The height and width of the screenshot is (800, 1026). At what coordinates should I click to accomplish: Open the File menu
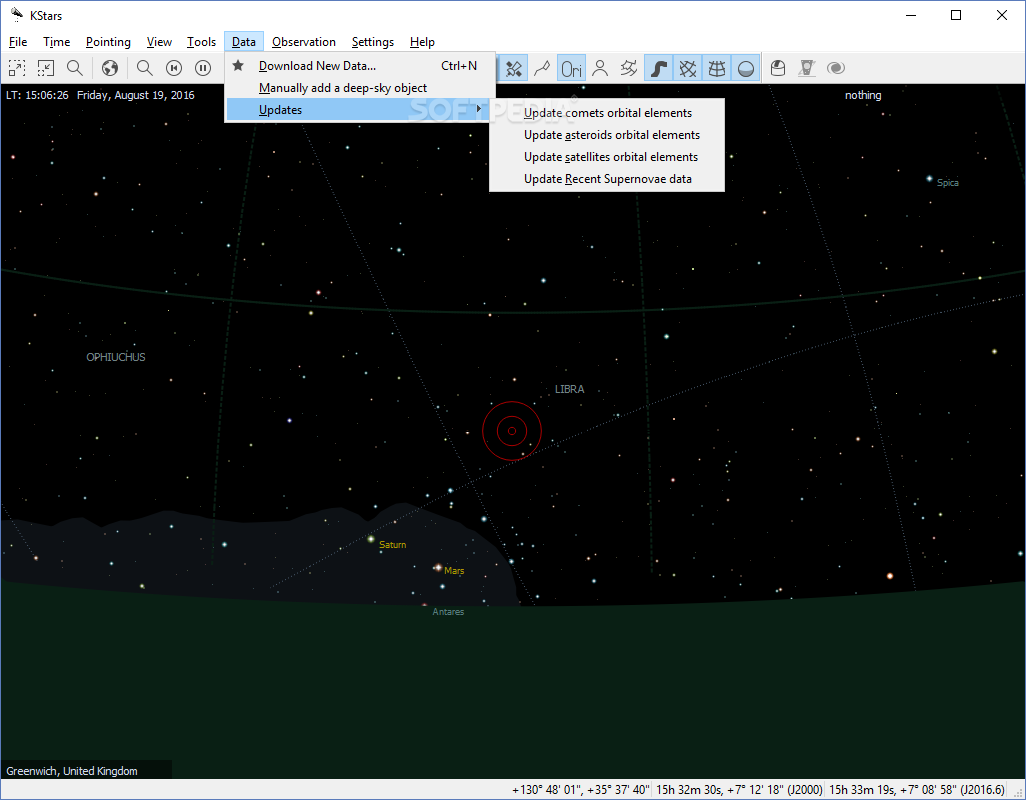pos(18,42)
